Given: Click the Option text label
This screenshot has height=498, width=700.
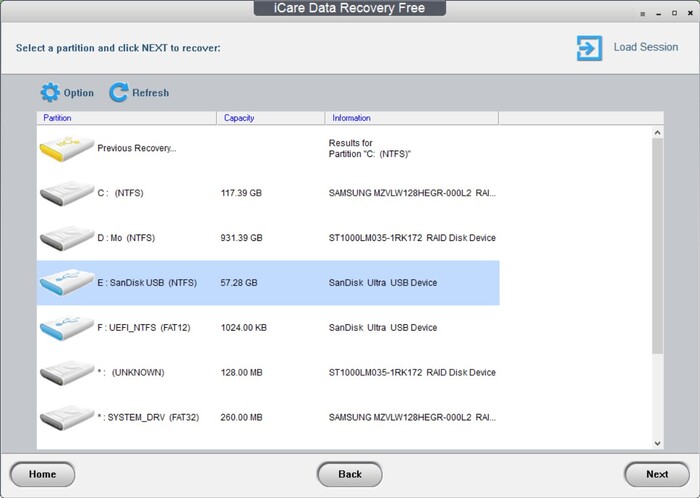Looking at the screenshot, I should 79,93.
